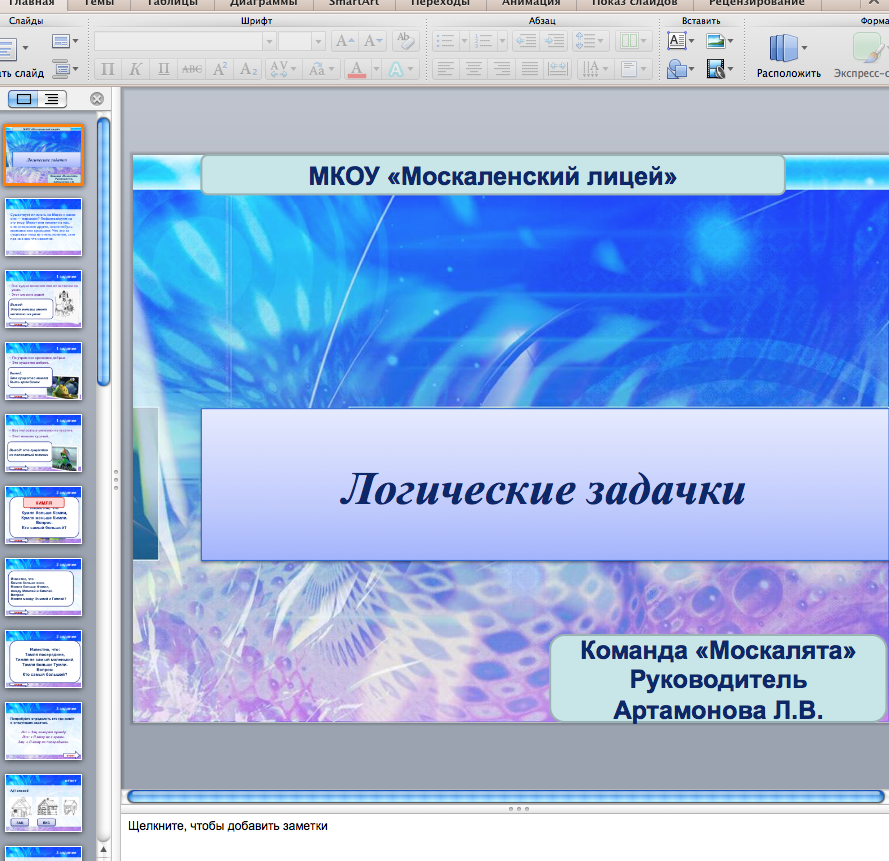Open the text columns dropdown
This screenshot has width=889, height=861.
point(633,41)
